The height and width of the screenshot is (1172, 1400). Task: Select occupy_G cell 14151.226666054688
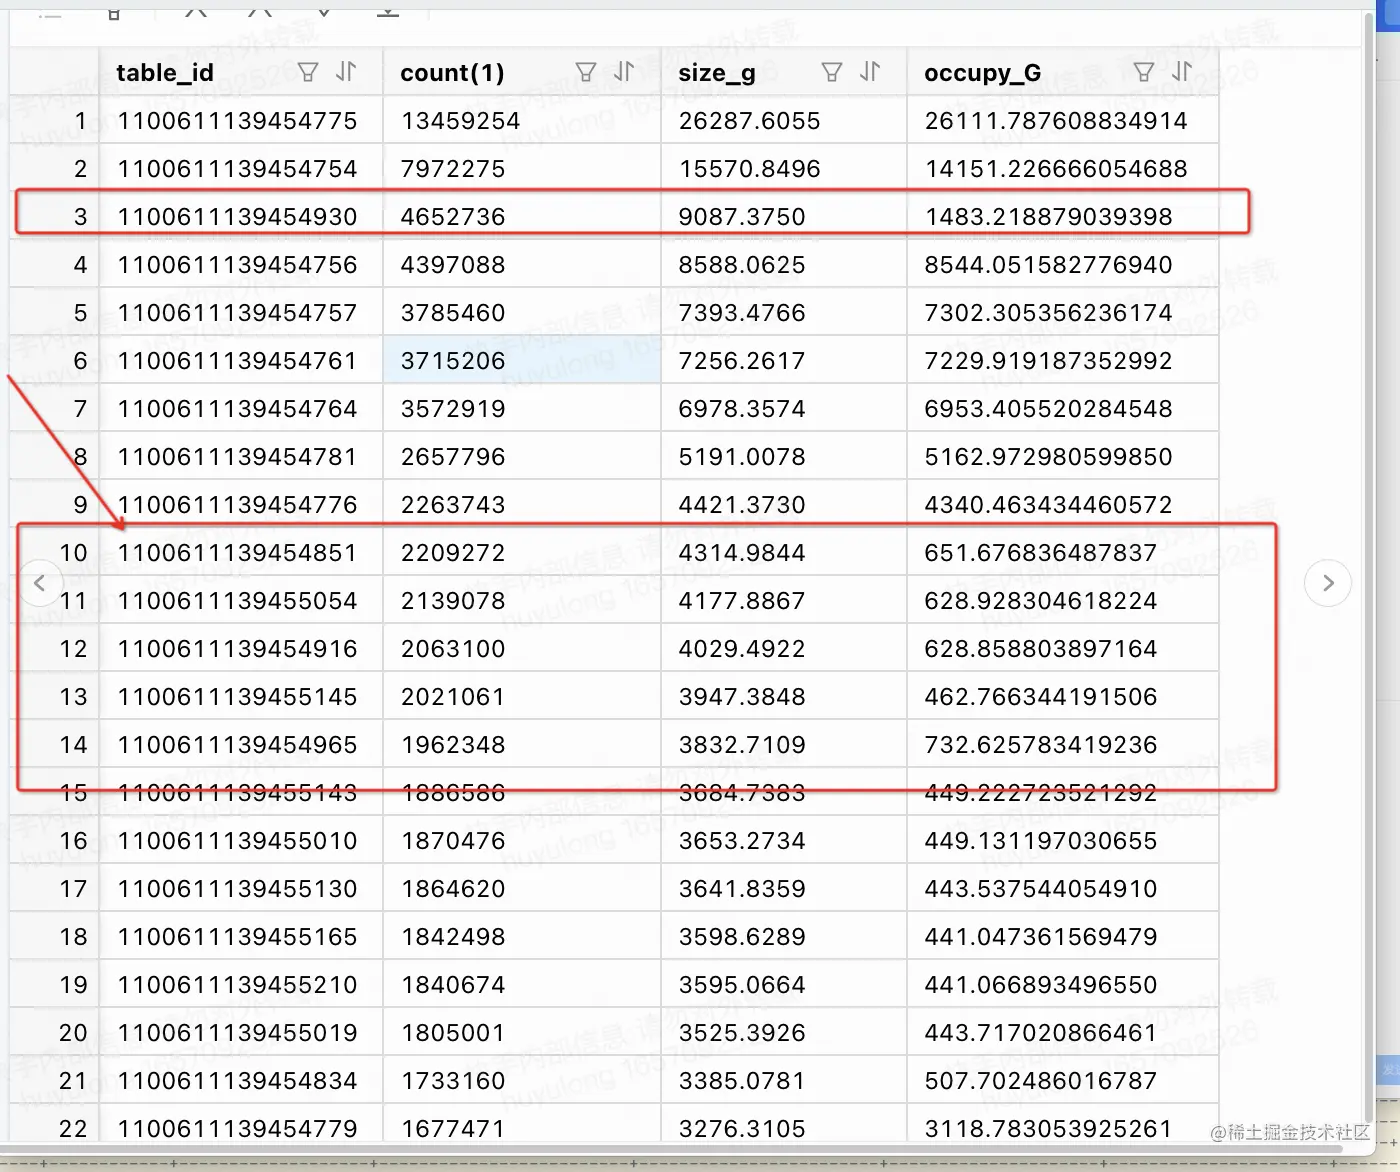tap(1063, 169)
